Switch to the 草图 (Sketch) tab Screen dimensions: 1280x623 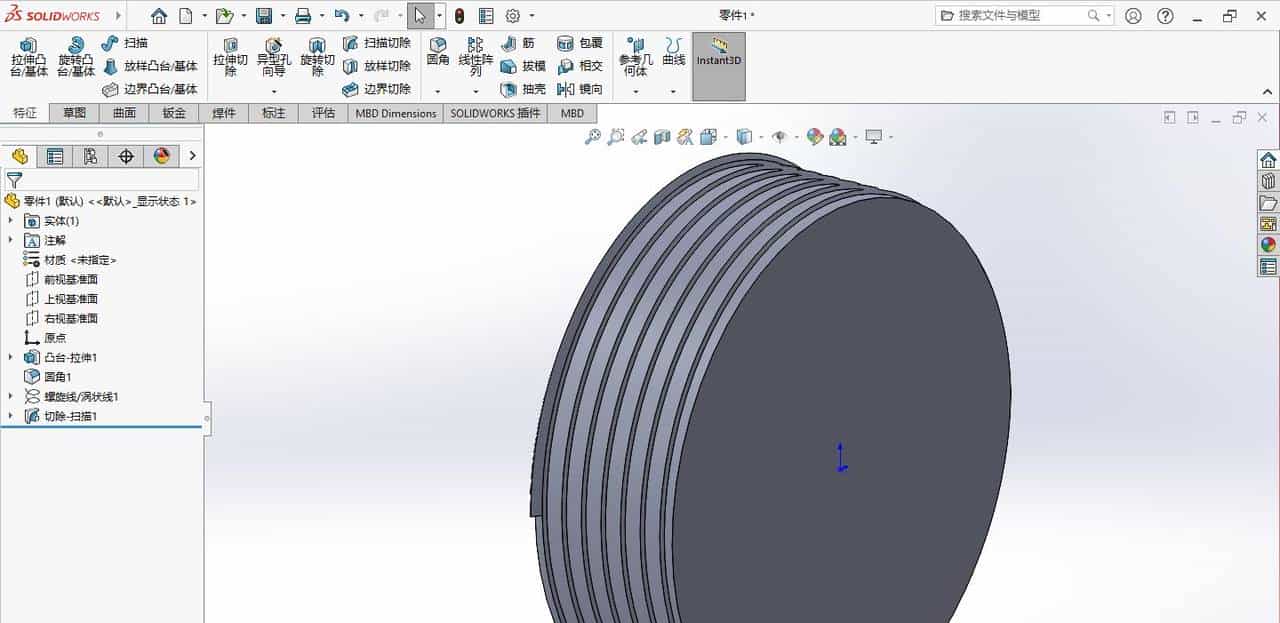(x=74, y=113)
